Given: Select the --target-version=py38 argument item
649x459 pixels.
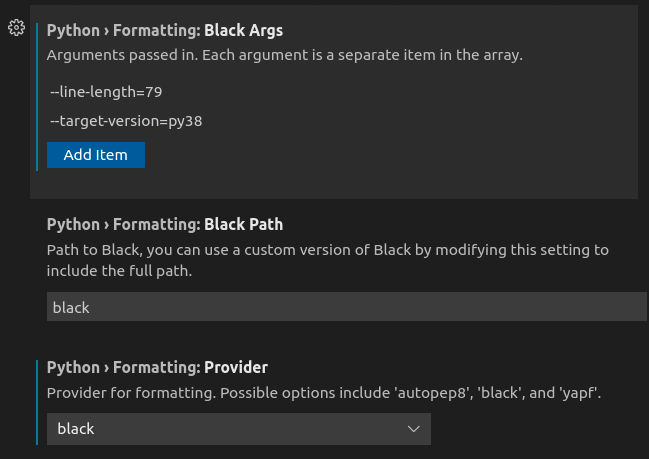Looking at the screenshot, I should point(126,121).
